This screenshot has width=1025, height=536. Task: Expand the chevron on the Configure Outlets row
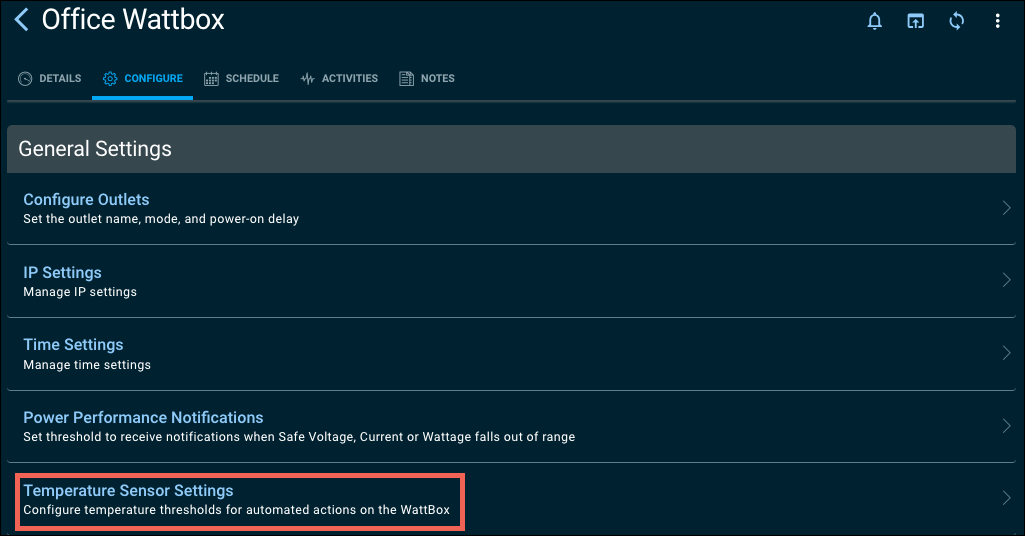pyautogui.click(x=1007, y=209)
